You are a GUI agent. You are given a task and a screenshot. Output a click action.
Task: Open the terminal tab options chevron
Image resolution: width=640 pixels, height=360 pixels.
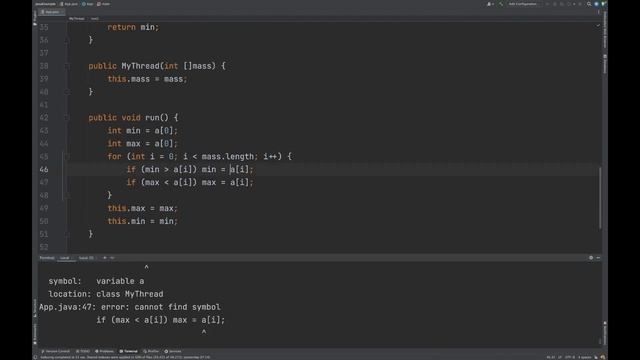coord(112,258)
